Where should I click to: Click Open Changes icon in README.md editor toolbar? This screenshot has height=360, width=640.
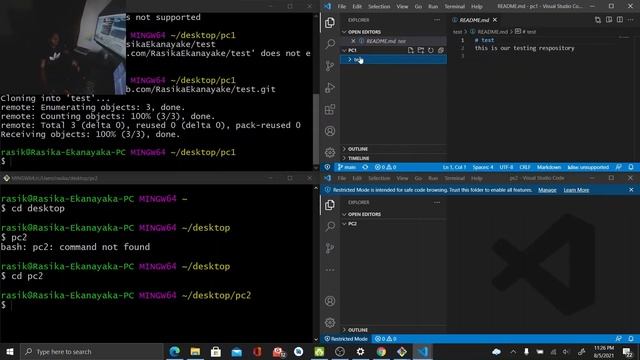[598, 20]
